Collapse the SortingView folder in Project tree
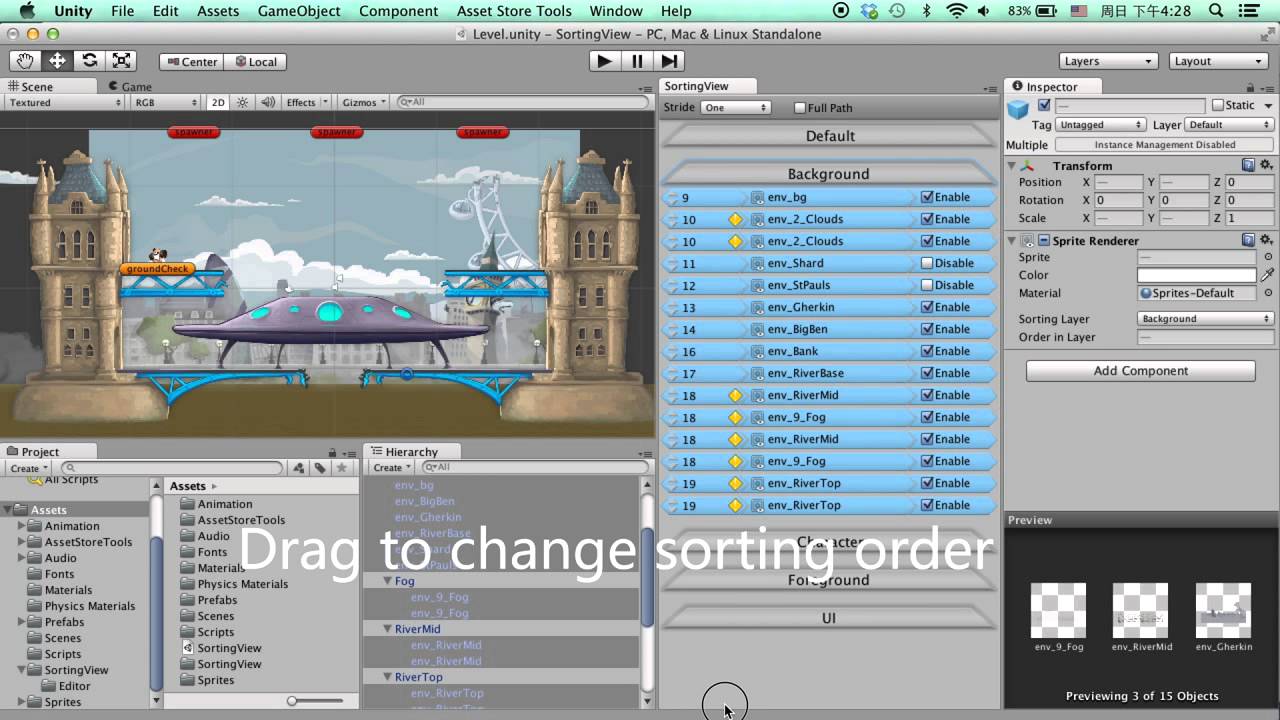 coord(22,670)
